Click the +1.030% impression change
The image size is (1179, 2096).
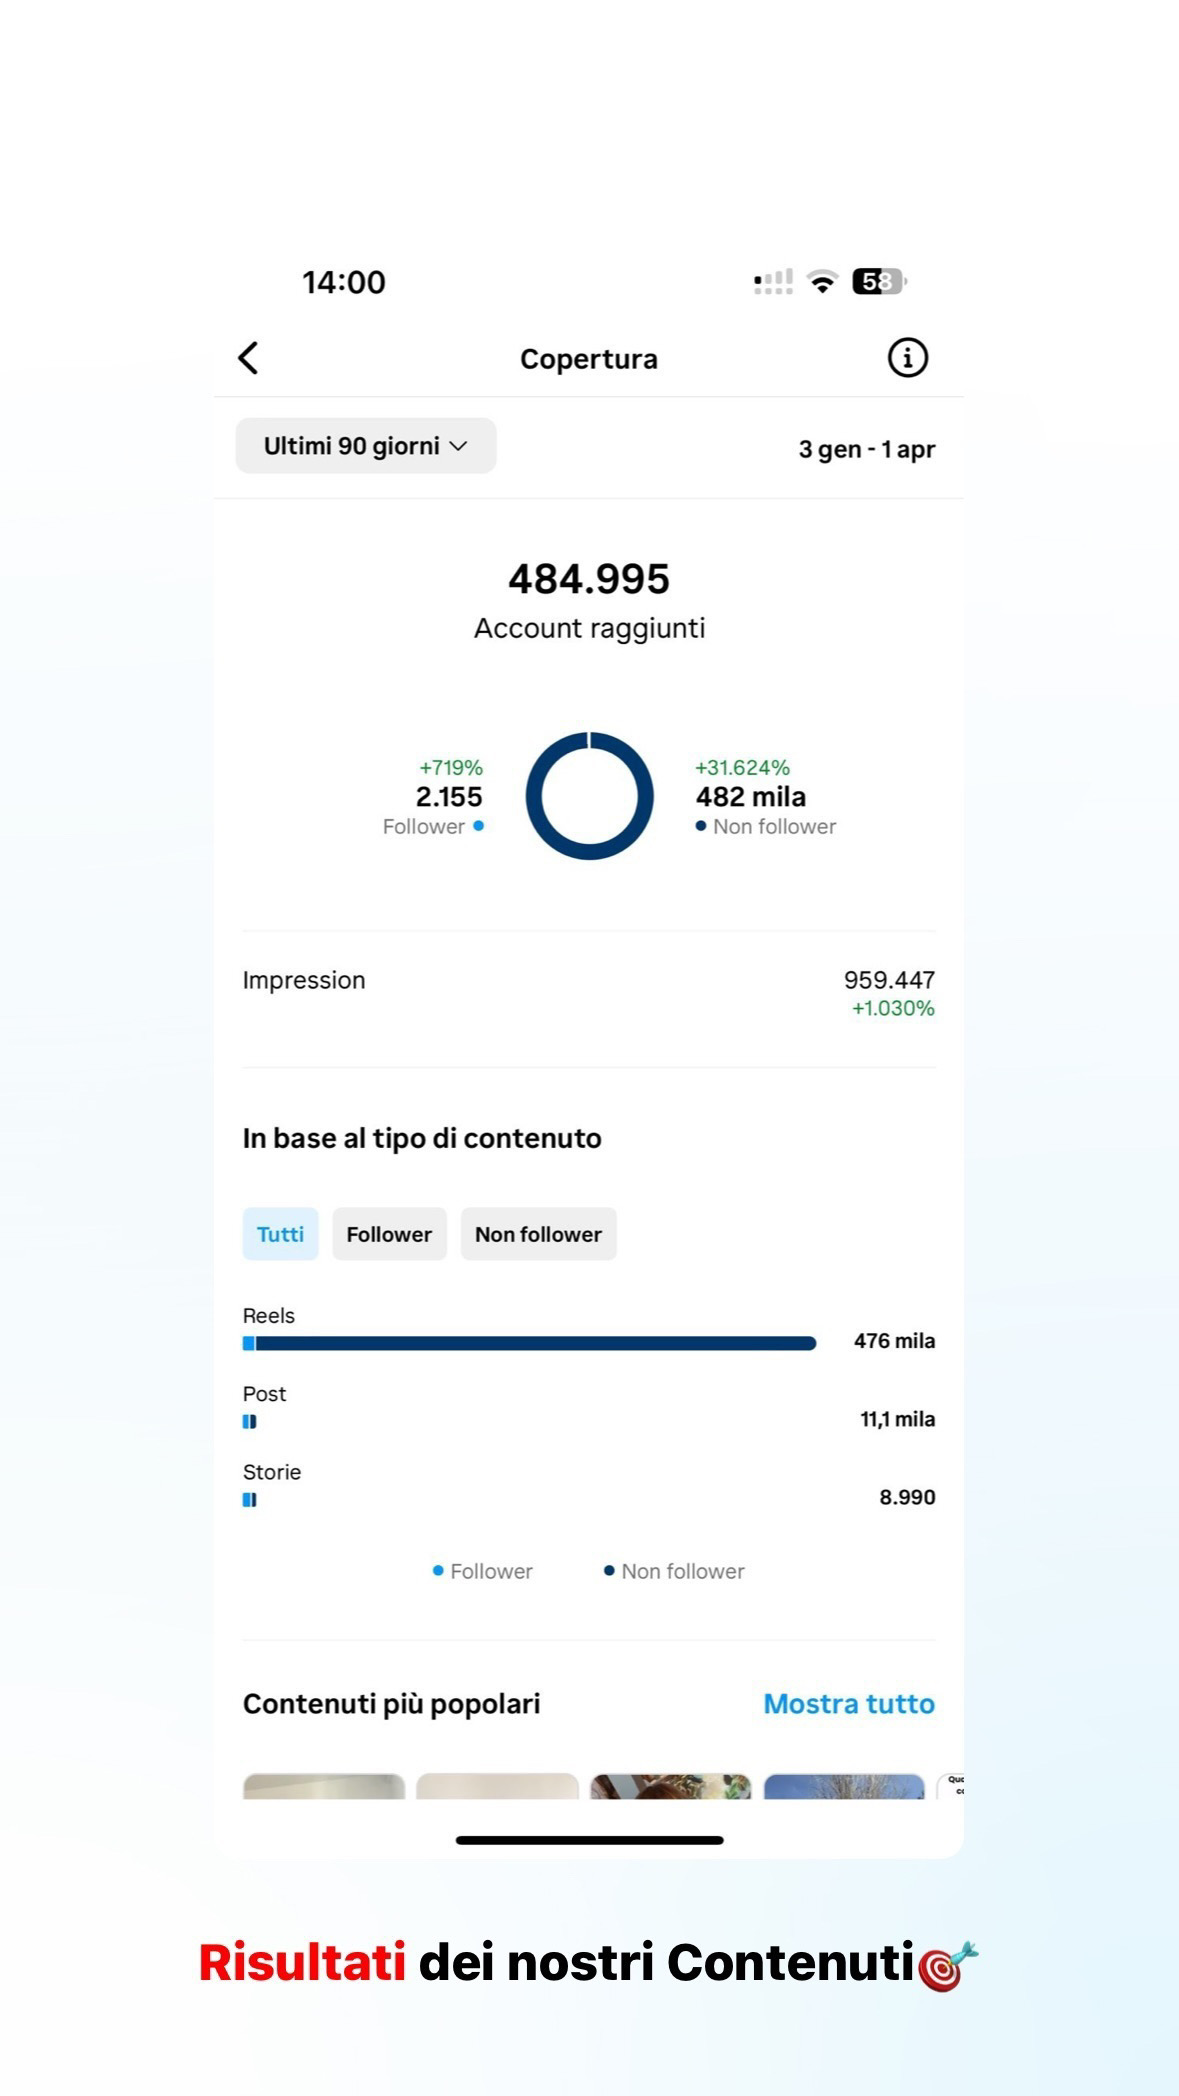click(x=893, y=1008)
